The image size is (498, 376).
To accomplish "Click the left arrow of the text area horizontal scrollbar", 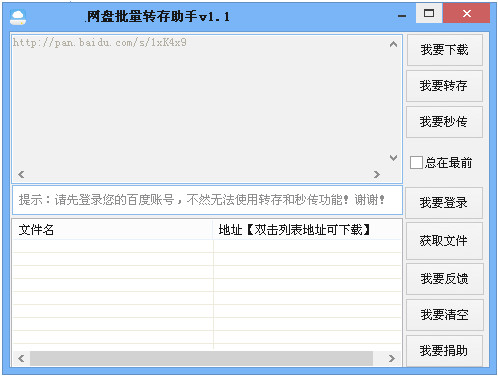I will 21,174.
